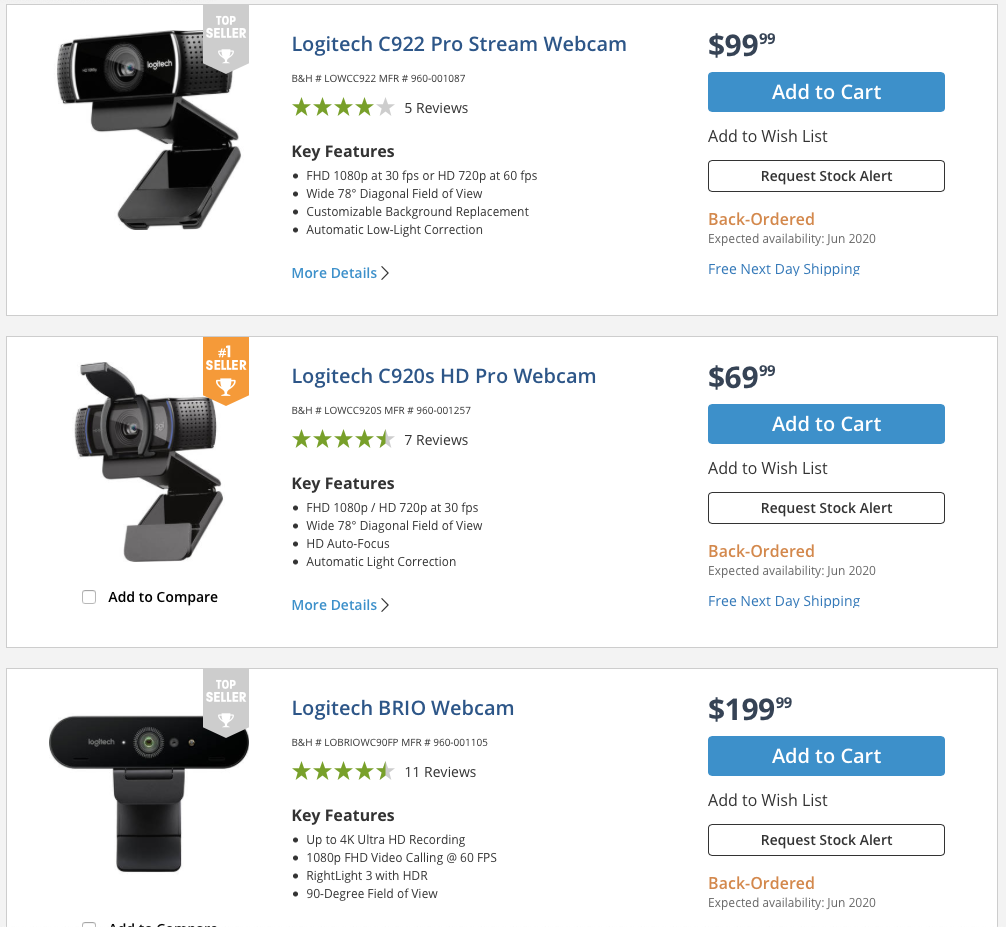Screen dimensions: 1006x927
Task: Add Logitech C922 Pro Stream to cart
Action: [x=826, y=92]
